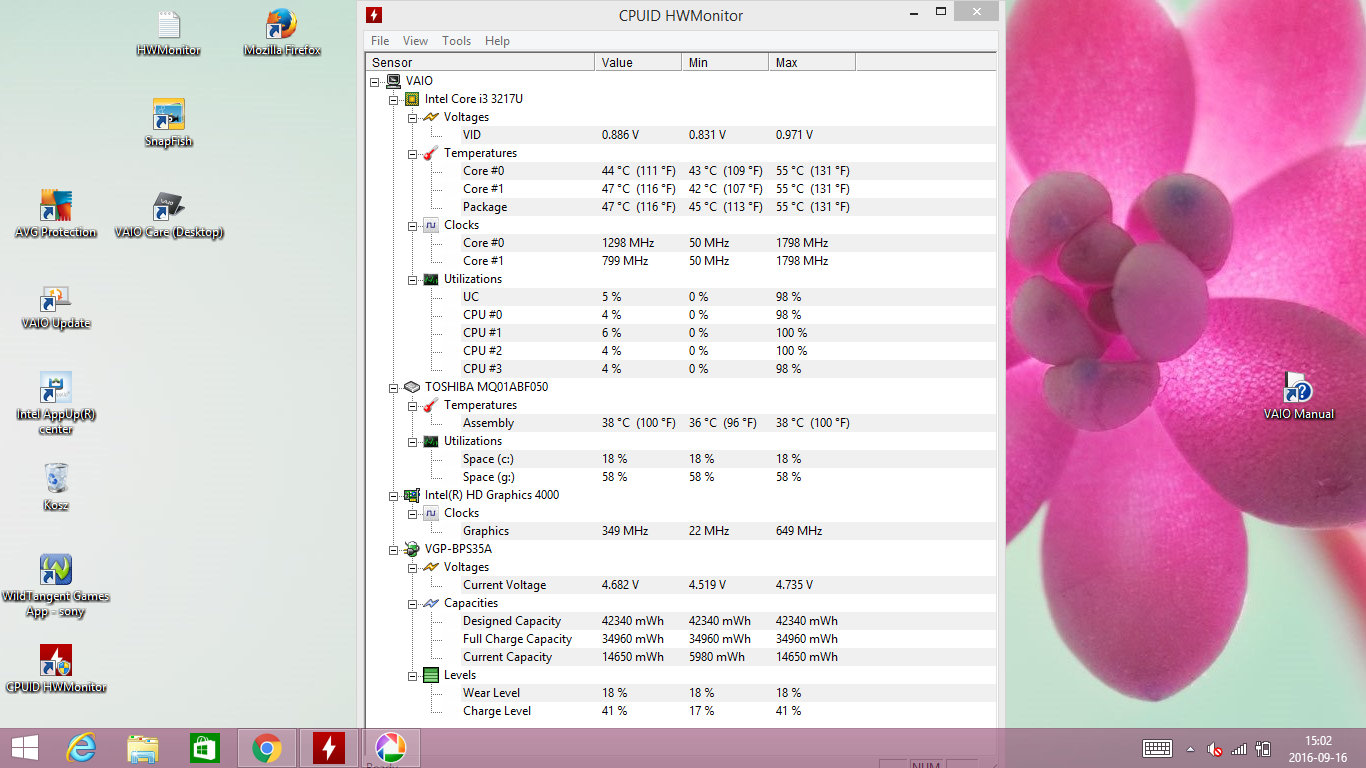The width and height of the screenshot is (1366, 768).
Task: Click the Min column header
Action: click(725, 62)
